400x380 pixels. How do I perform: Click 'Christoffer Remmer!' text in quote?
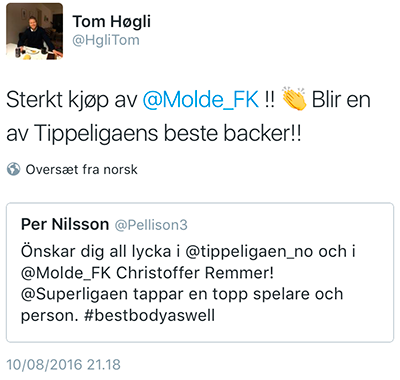[x=195, y=273]
